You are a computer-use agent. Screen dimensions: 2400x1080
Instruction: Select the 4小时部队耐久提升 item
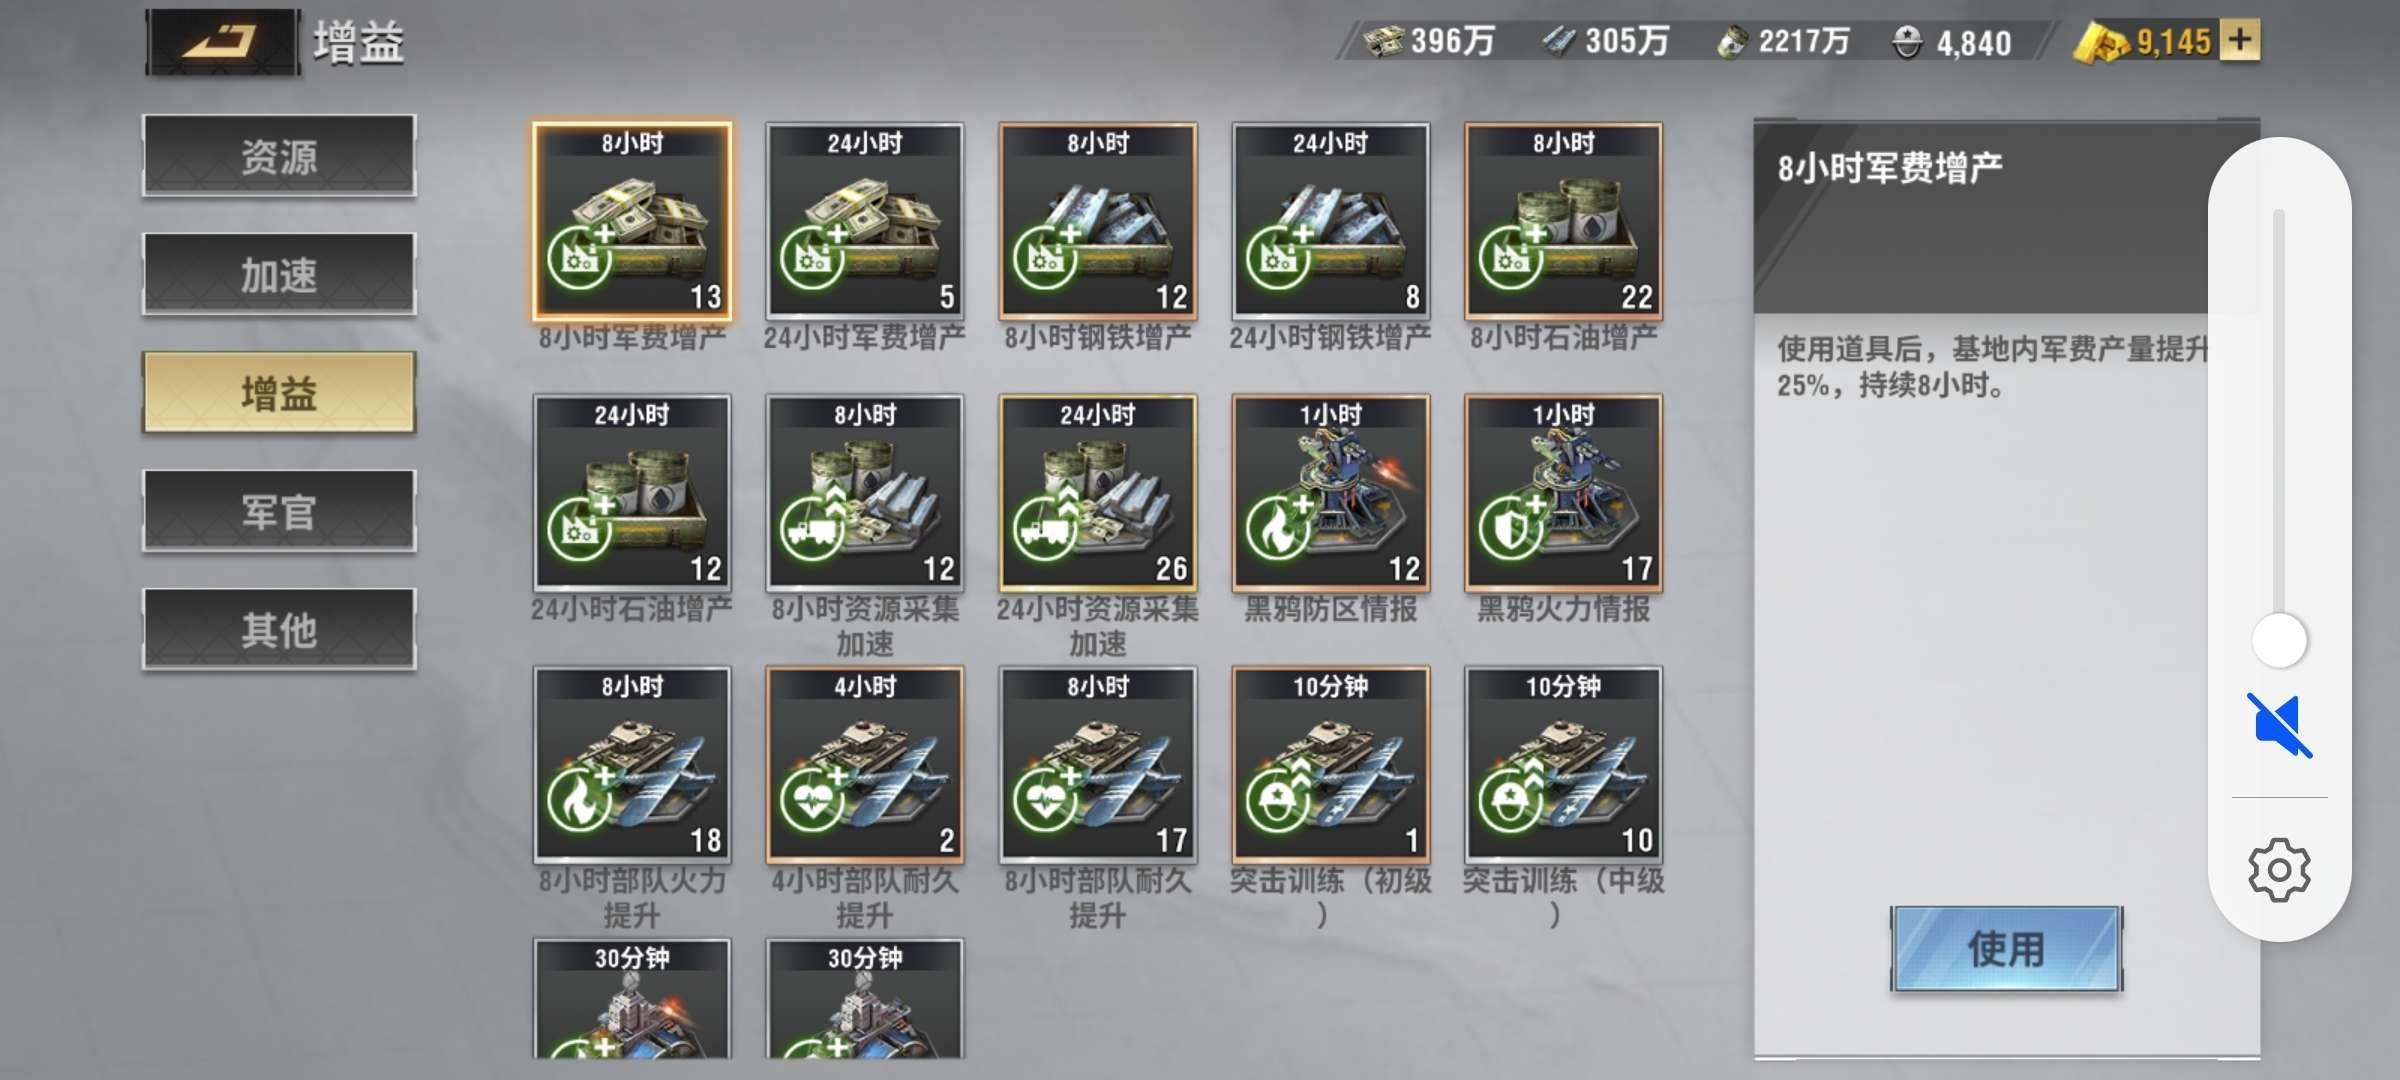point(865,764)
